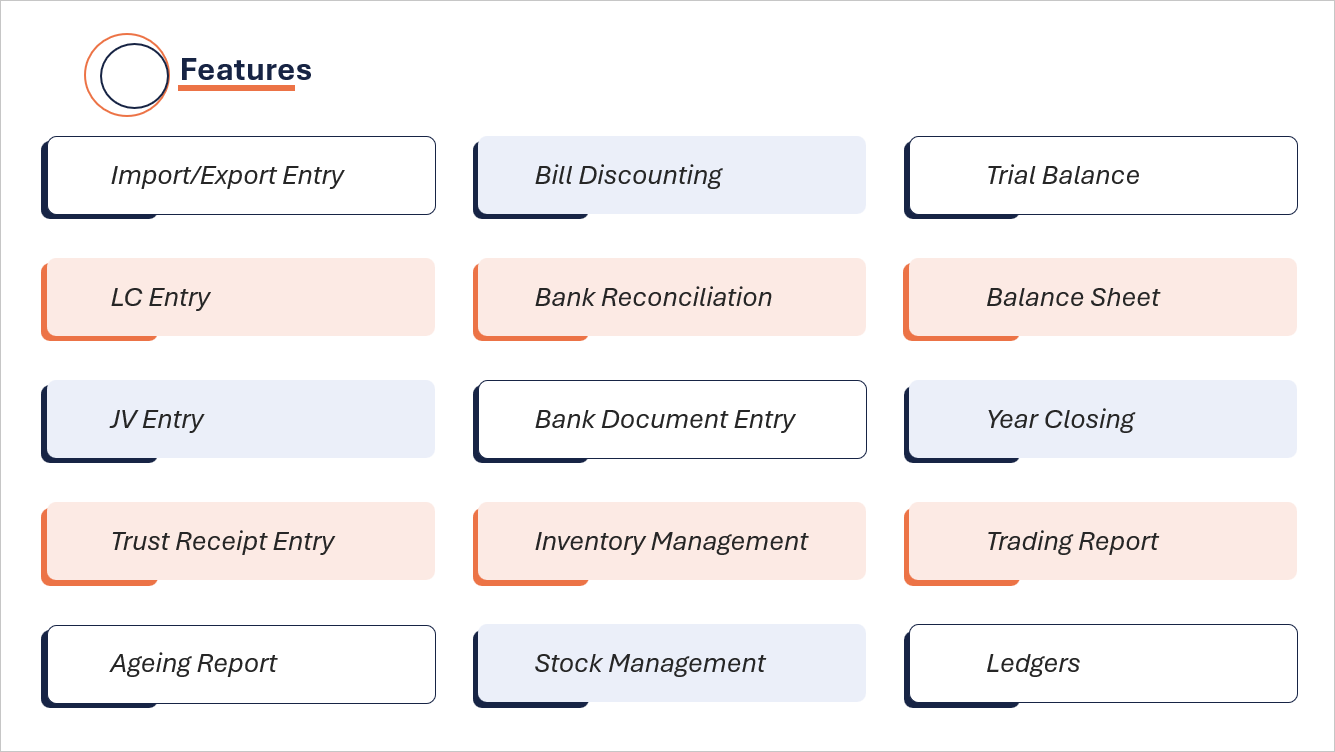This screenshot has height=752, width=1335.
Task: Open the Bank Document Entry card
Action: 672,419
